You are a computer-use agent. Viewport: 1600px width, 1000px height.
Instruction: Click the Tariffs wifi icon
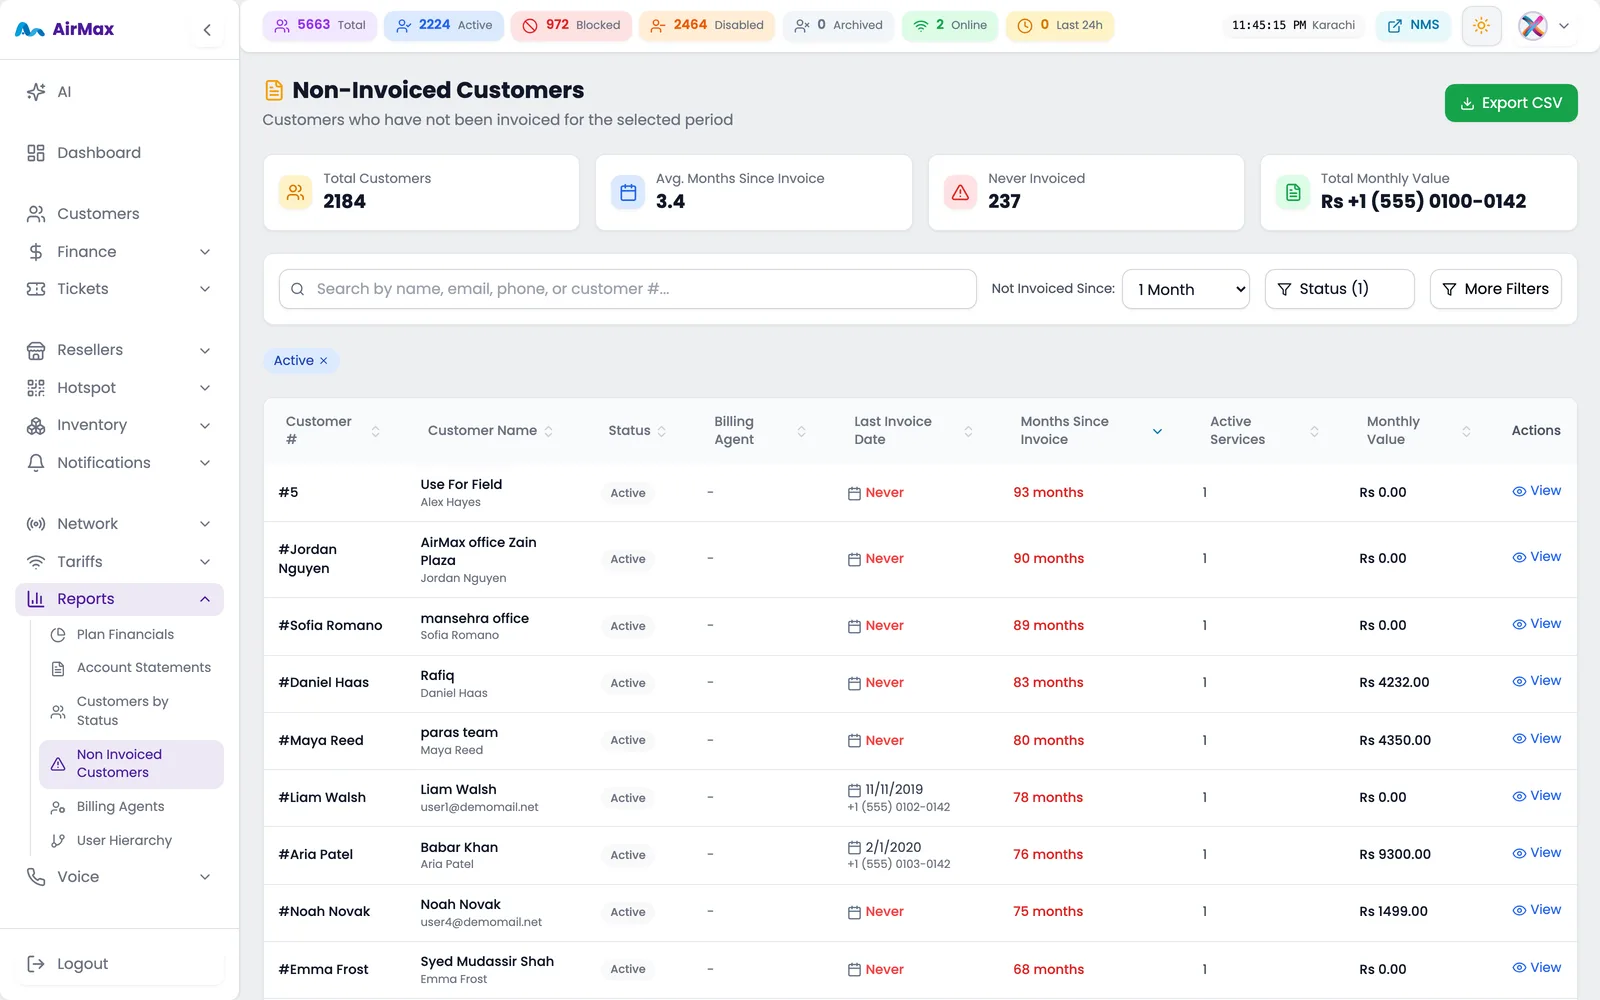coord(36,562)
